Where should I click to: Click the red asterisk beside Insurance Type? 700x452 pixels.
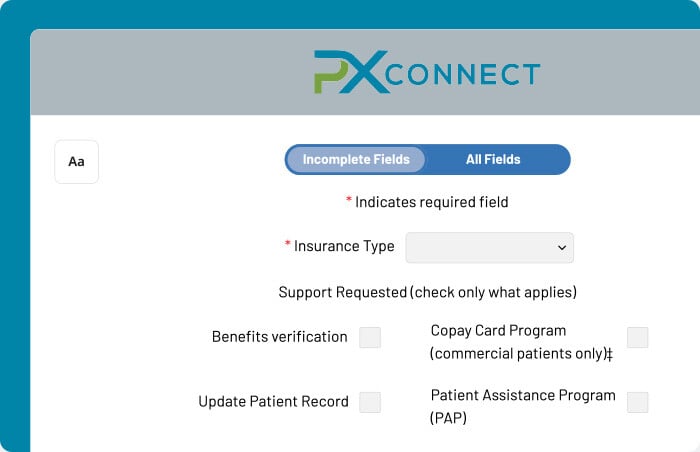tap(288, 243)
